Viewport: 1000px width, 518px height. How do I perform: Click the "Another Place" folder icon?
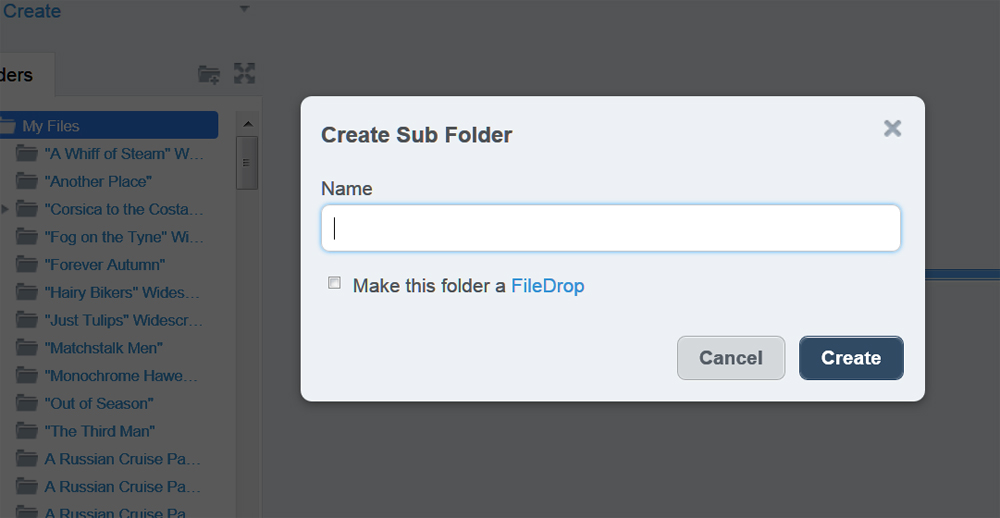(27, 181)
